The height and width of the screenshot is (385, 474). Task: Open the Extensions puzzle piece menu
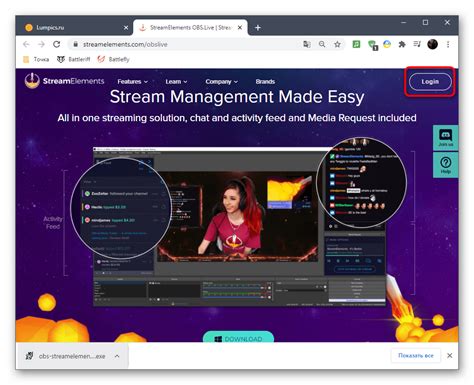coord(402,44)
